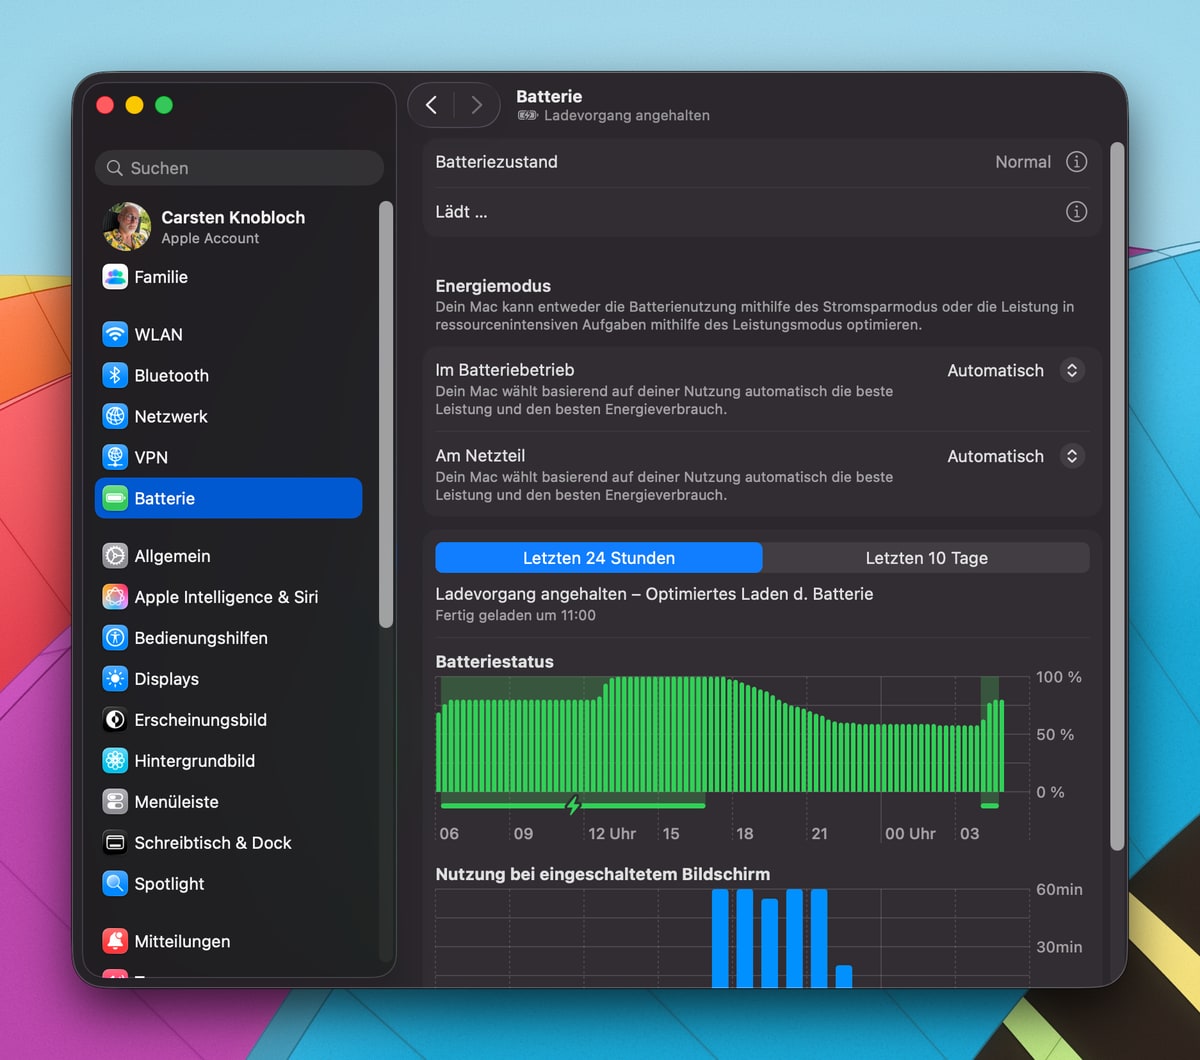Switch to Letzten 10 Tage tab

click(x=926, y=558)
